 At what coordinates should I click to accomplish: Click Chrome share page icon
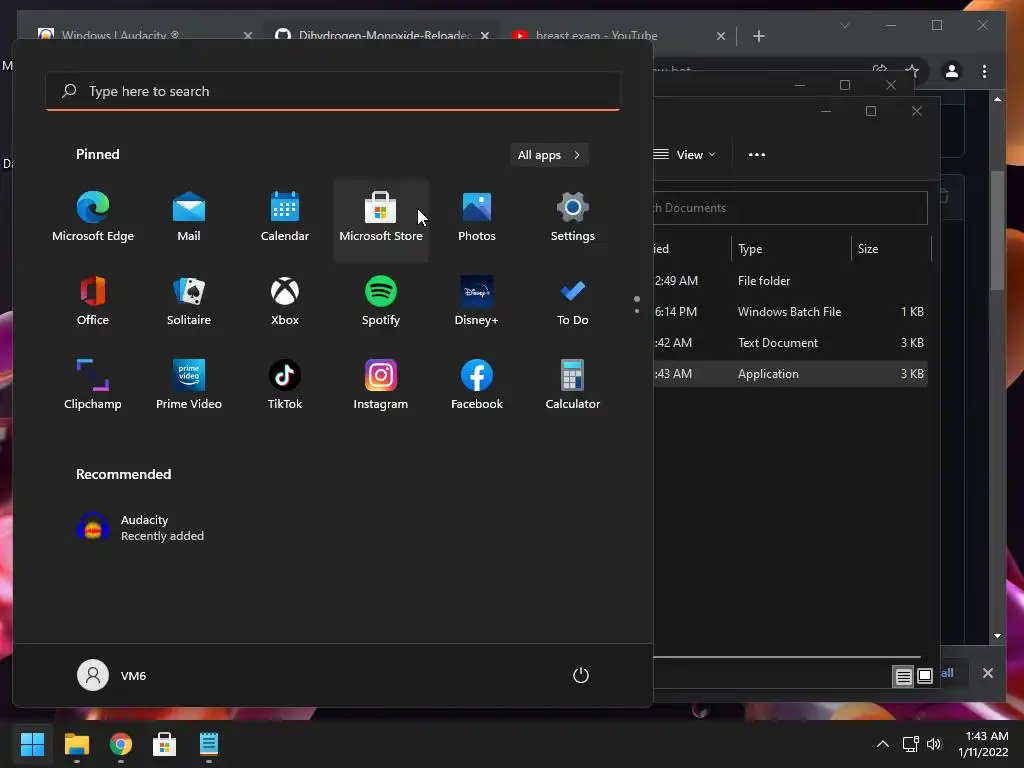(x=880, y=70)
